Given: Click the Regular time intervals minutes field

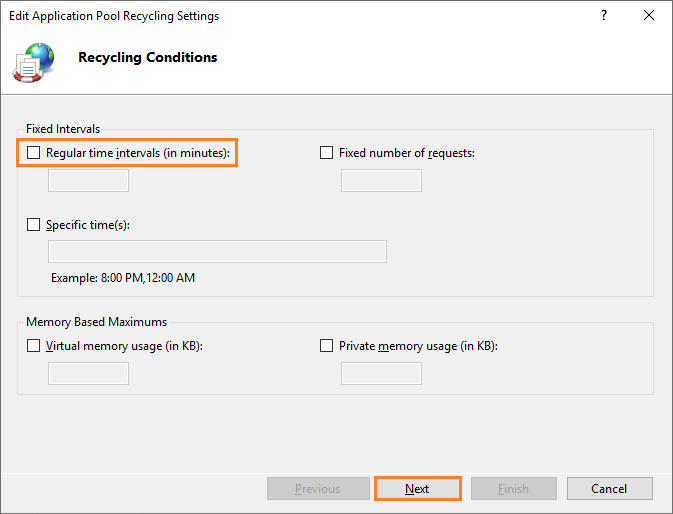Looking at the screenshot, I should (x=88, y=180).
